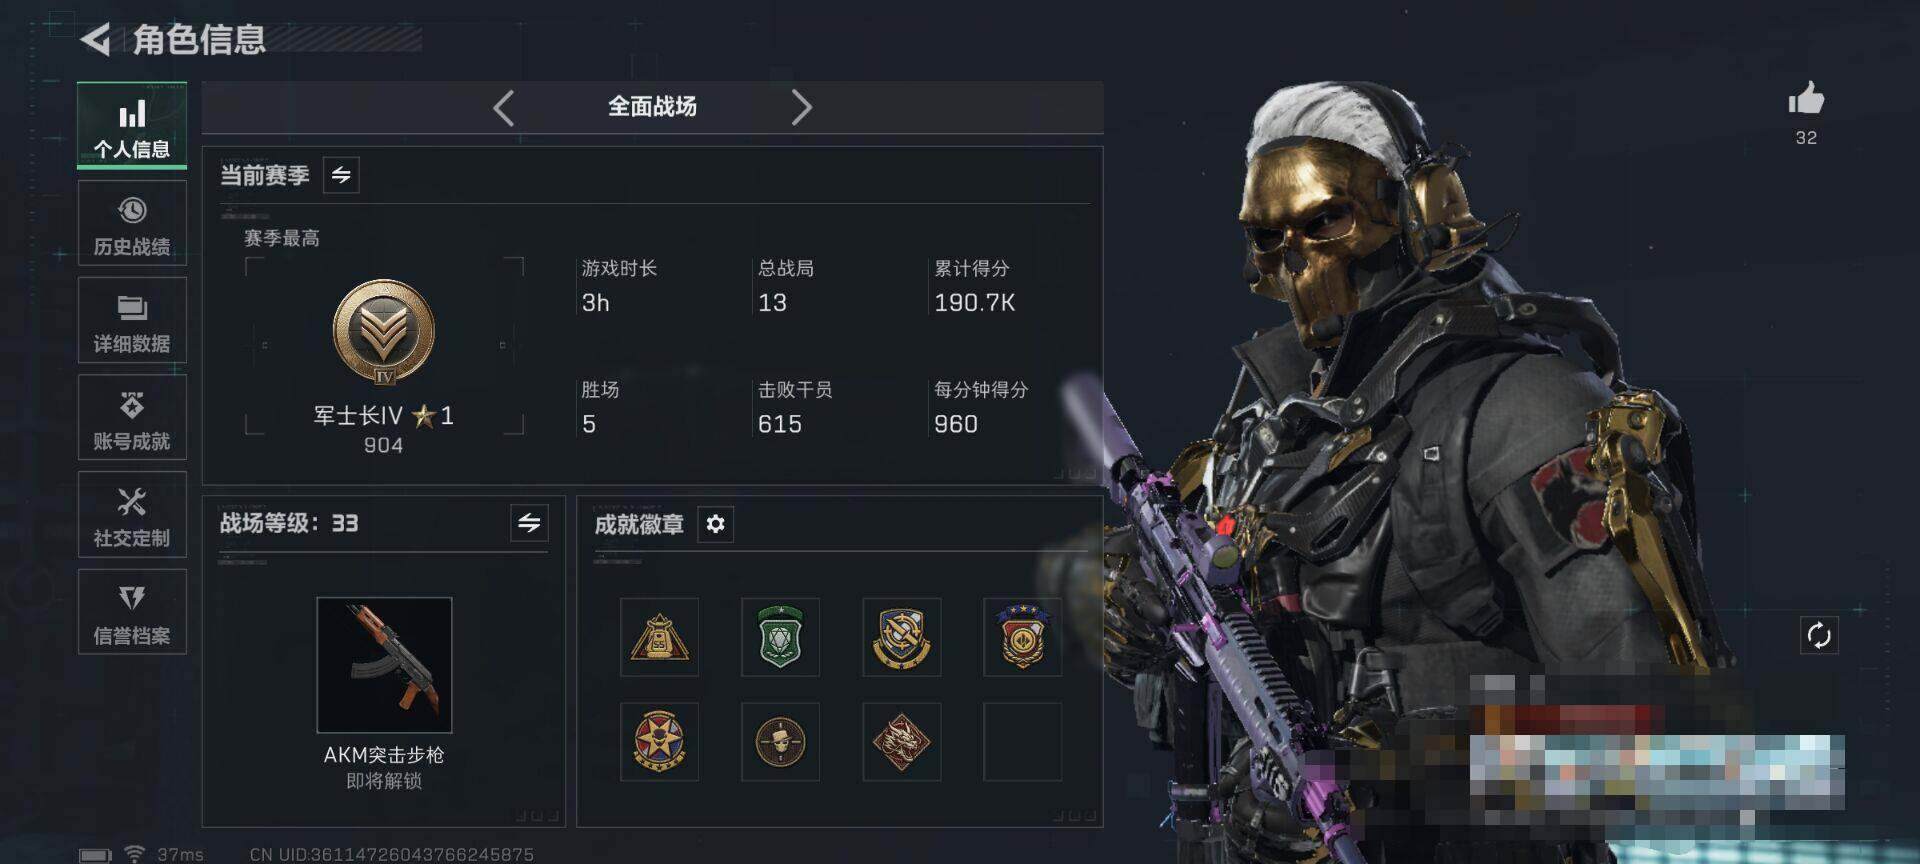
Task: Open the 全面战场 mode selector title
Action: click(652, 106)
